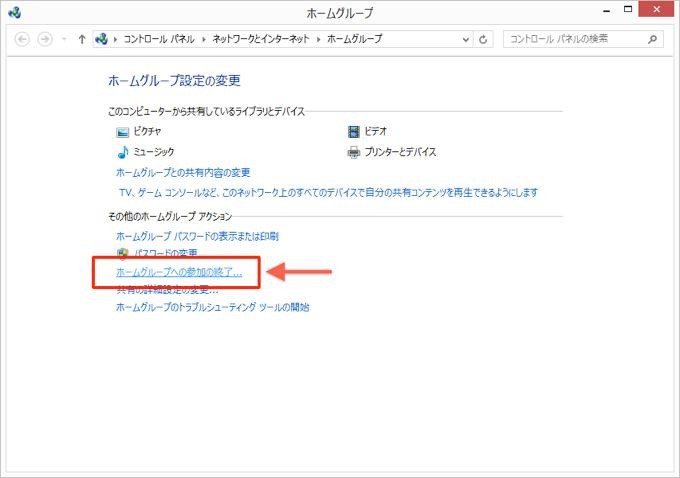Click the ミュージック note icon
The height and width of the screenshot is (478, 680).
[x=123, y=152]
